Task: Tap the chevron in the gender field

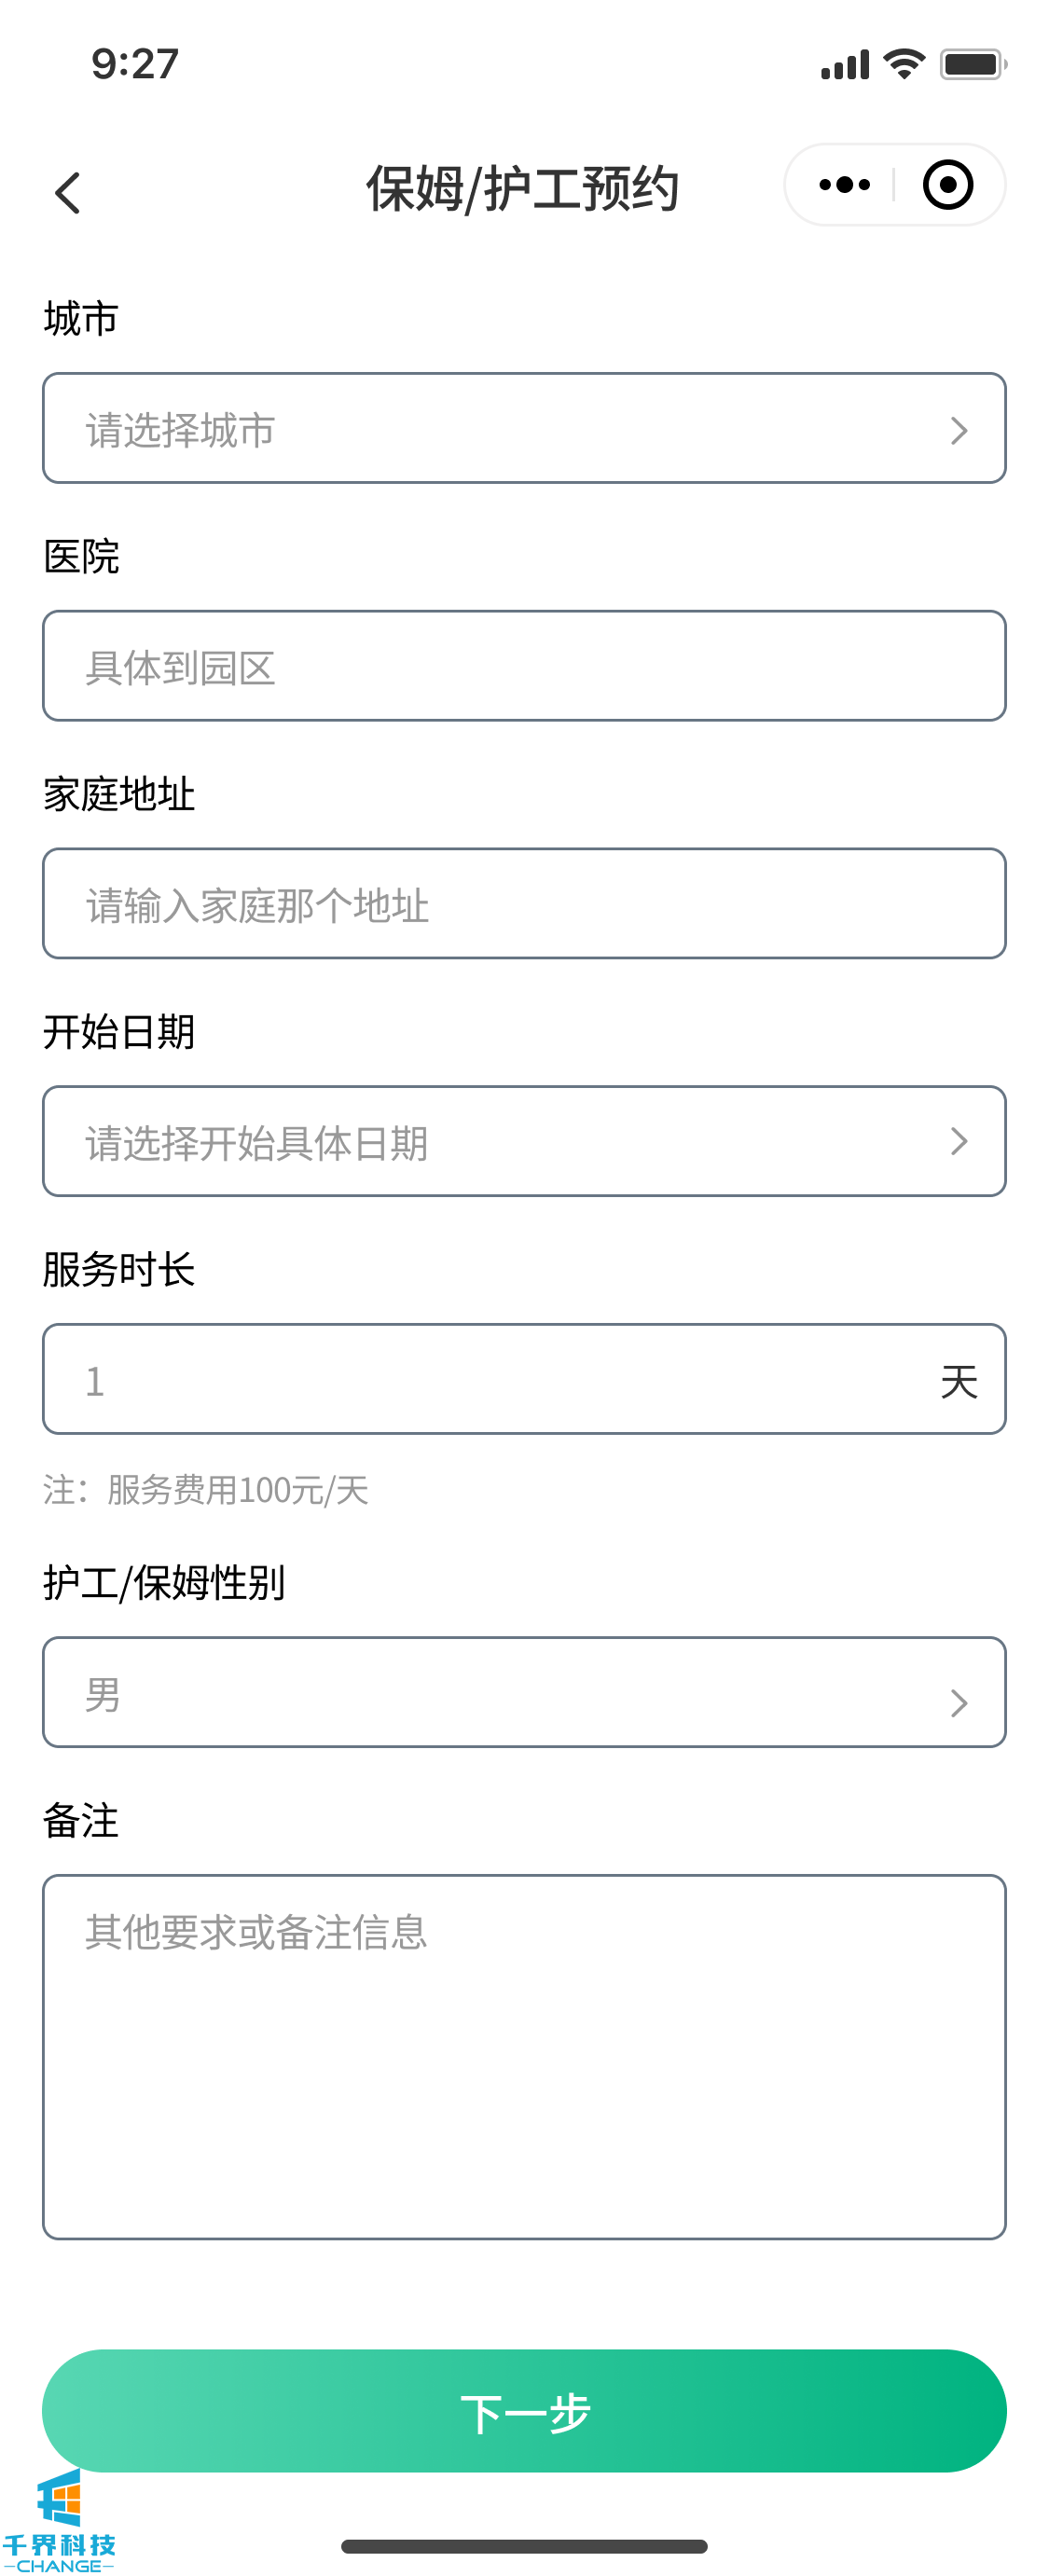Action: tap(958, 1702)
